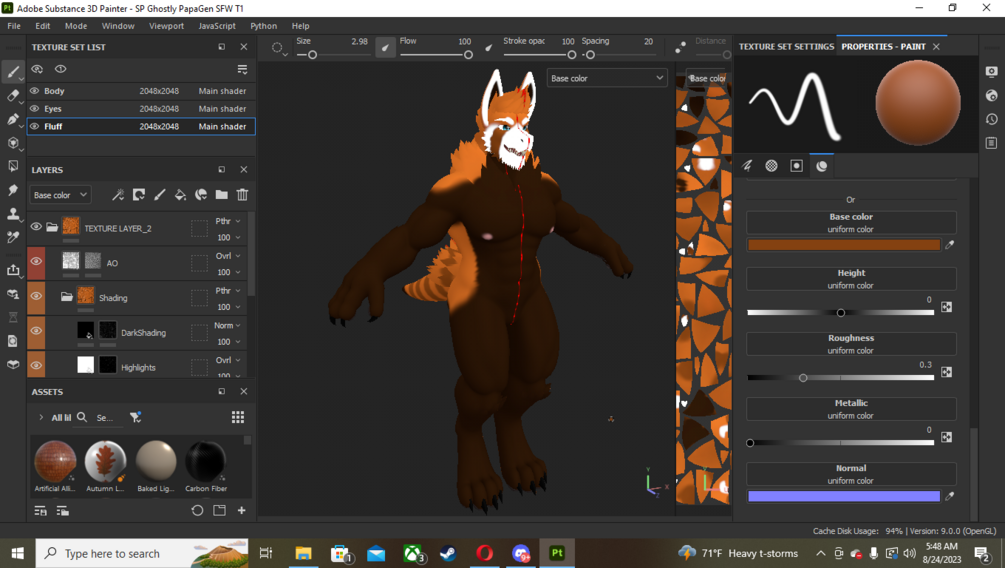This screenshot has height=568, width=1005.
Task: Hide the DarkShading layer
Action: (x=36, y=331)
